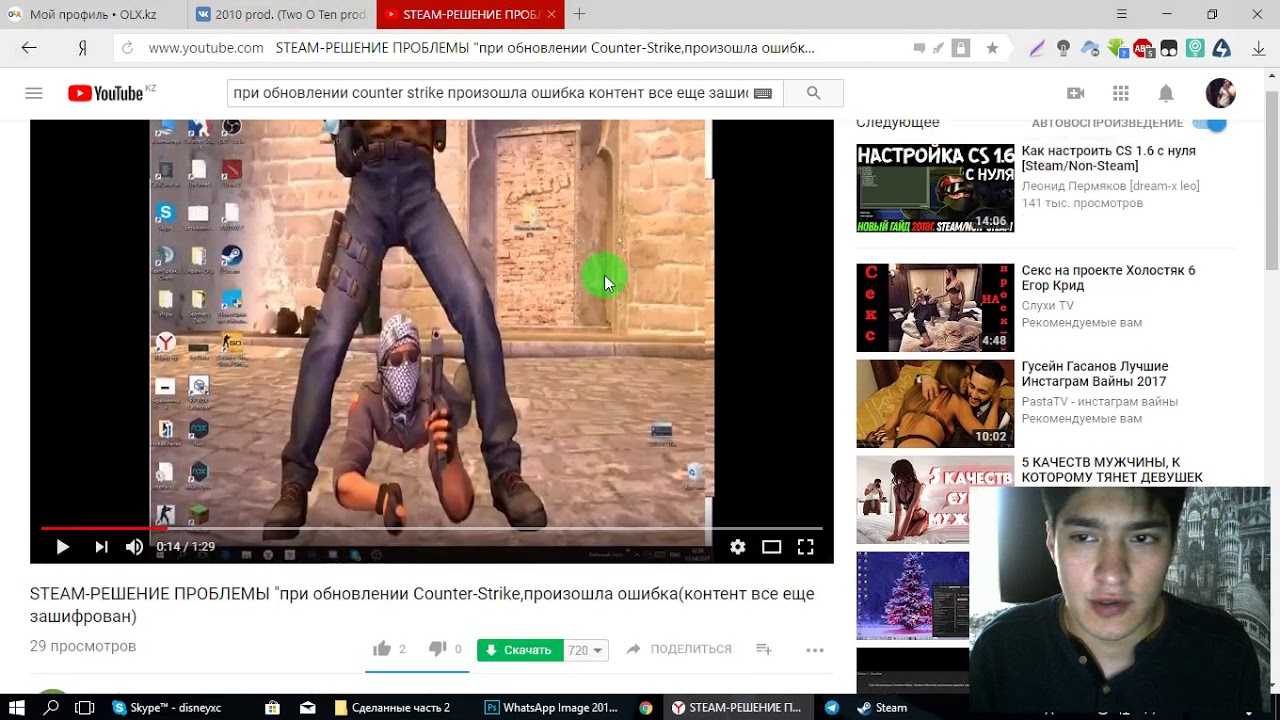The width and height of the screenshot is (1280, 720).
Task: Like the video with thumbs up
Action: coord(382,649)
